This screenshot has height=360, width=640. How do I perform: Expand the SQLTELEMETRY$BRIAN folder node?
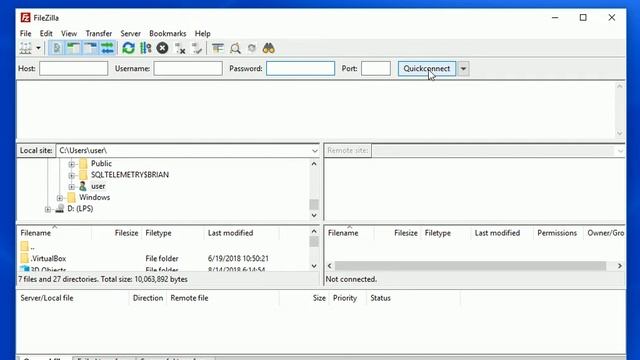pos(71,176)
